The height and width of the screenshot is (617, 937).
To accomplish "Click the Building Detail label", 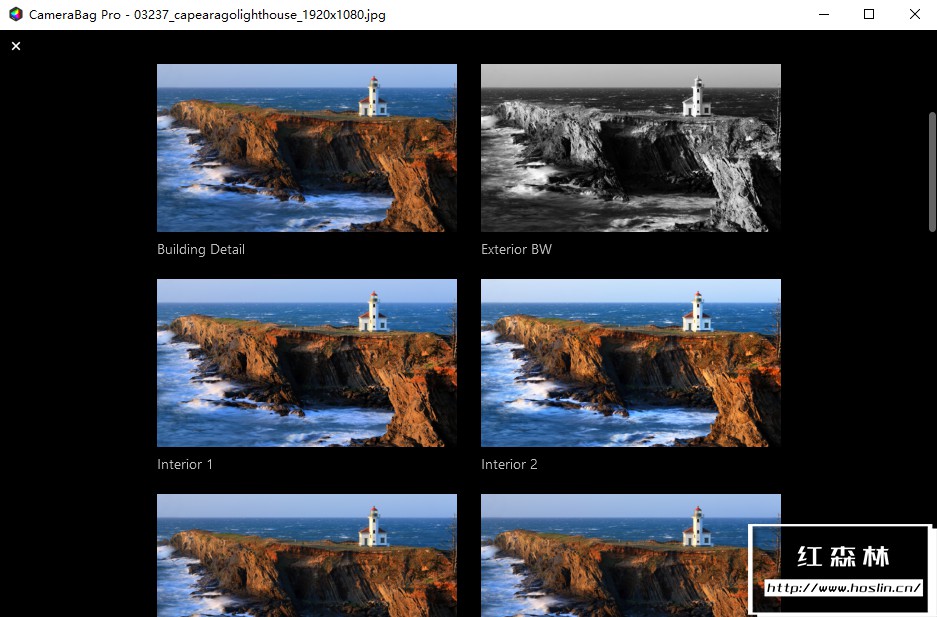I will pos(201,250).
